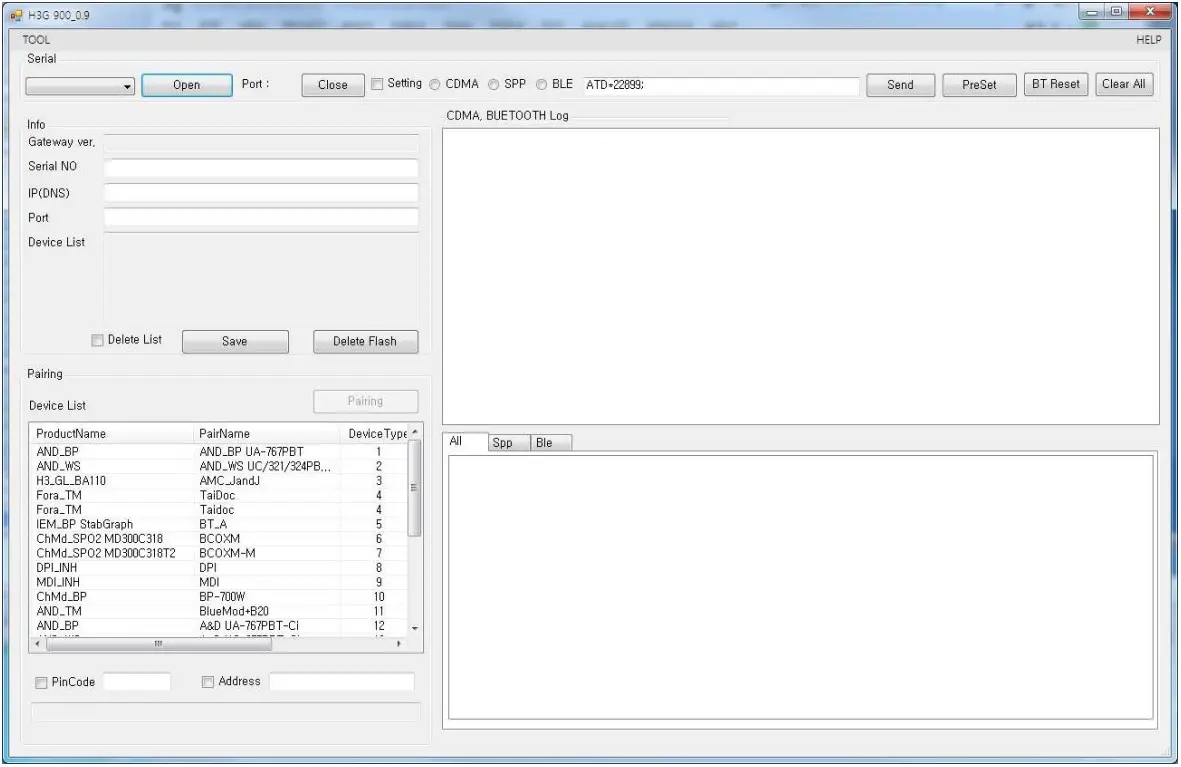The width and height of the screenshot is (1181, 767).
Task: Select the CDMA radio button
Action: [435, 85]
